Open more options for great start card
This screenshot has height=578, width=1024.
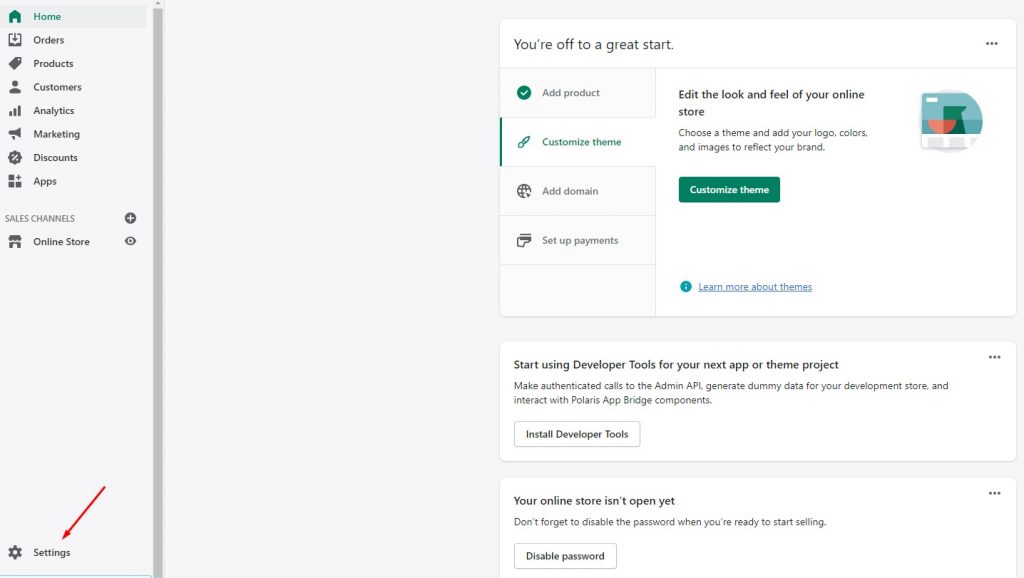tap(991, 44)
